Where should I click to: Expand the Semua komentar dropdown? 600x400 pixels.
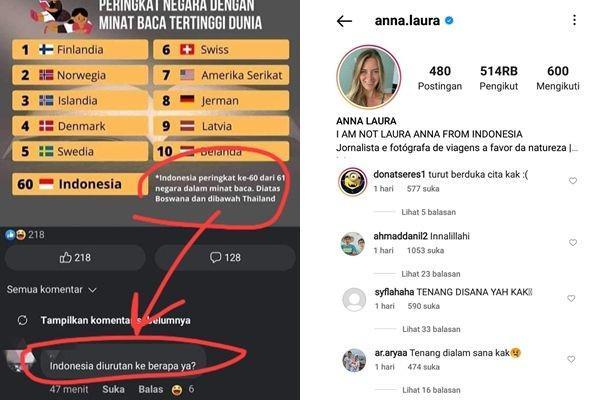tap(51, 289)
